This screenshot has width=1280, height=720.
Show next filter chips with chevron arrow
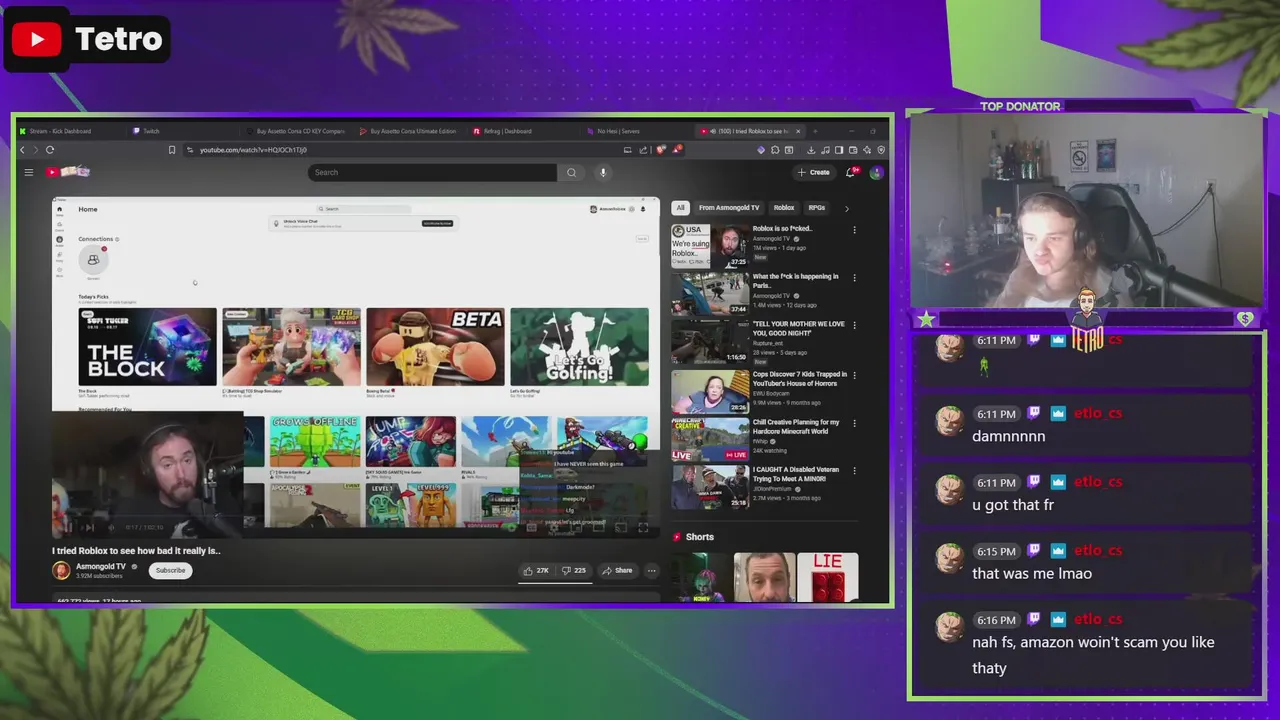(x=846, y=208)
